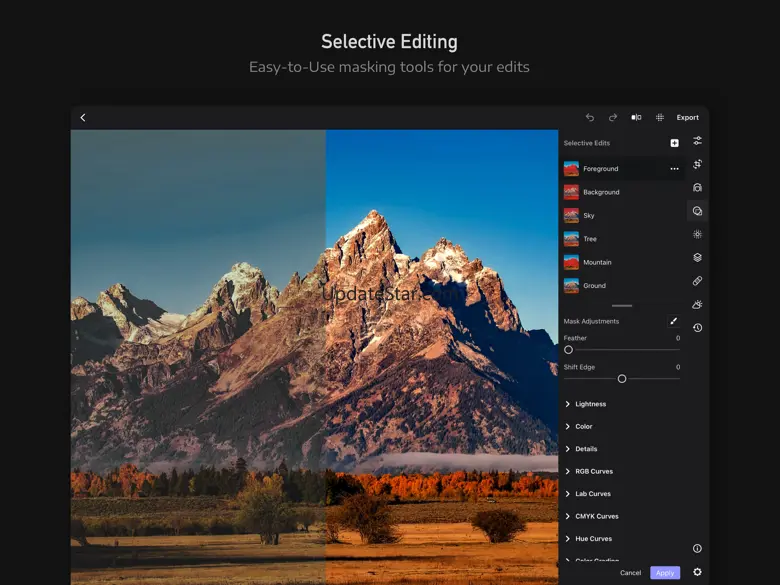
Task: Click the back arrow icon
Action: (x=83, y=118)
